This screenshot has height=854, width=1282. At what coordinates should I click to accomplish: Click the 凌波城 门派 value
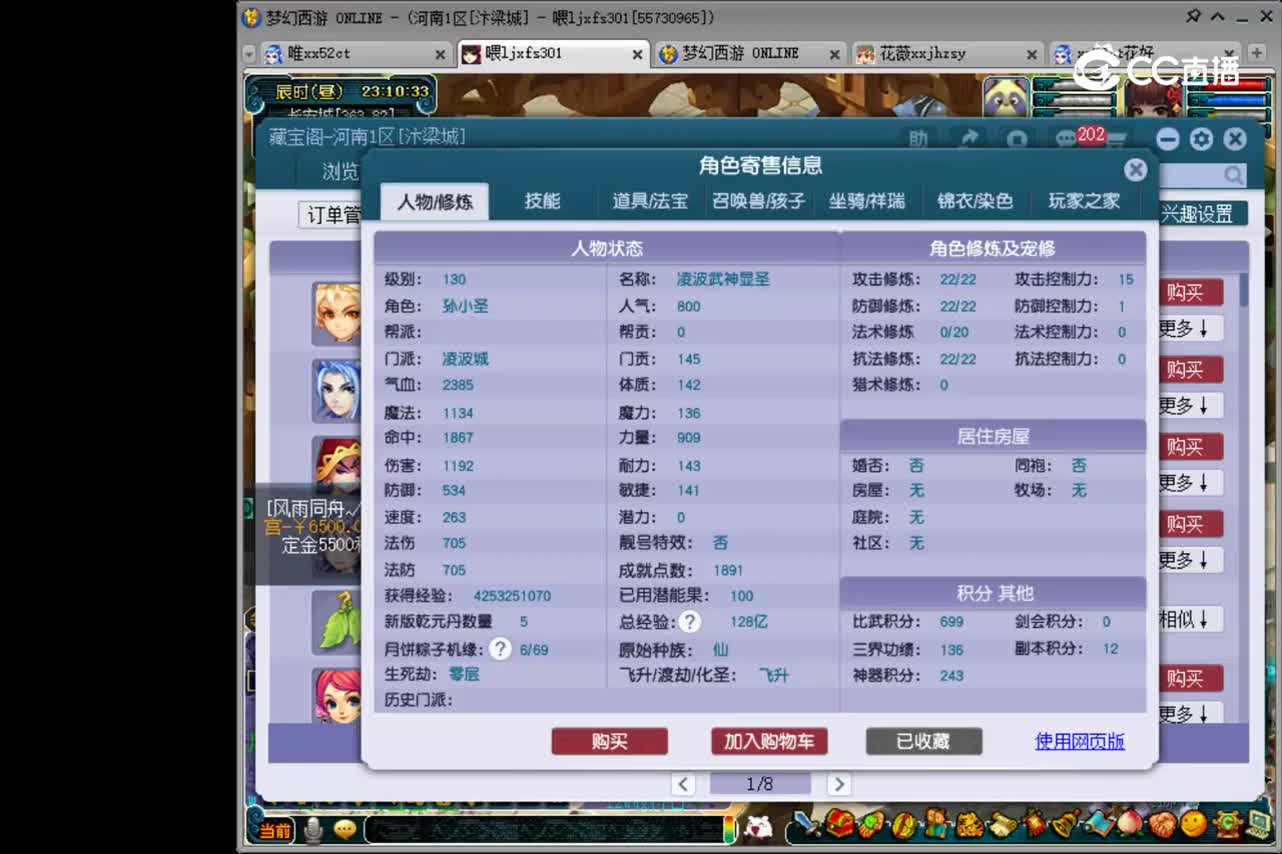(465, 359)
